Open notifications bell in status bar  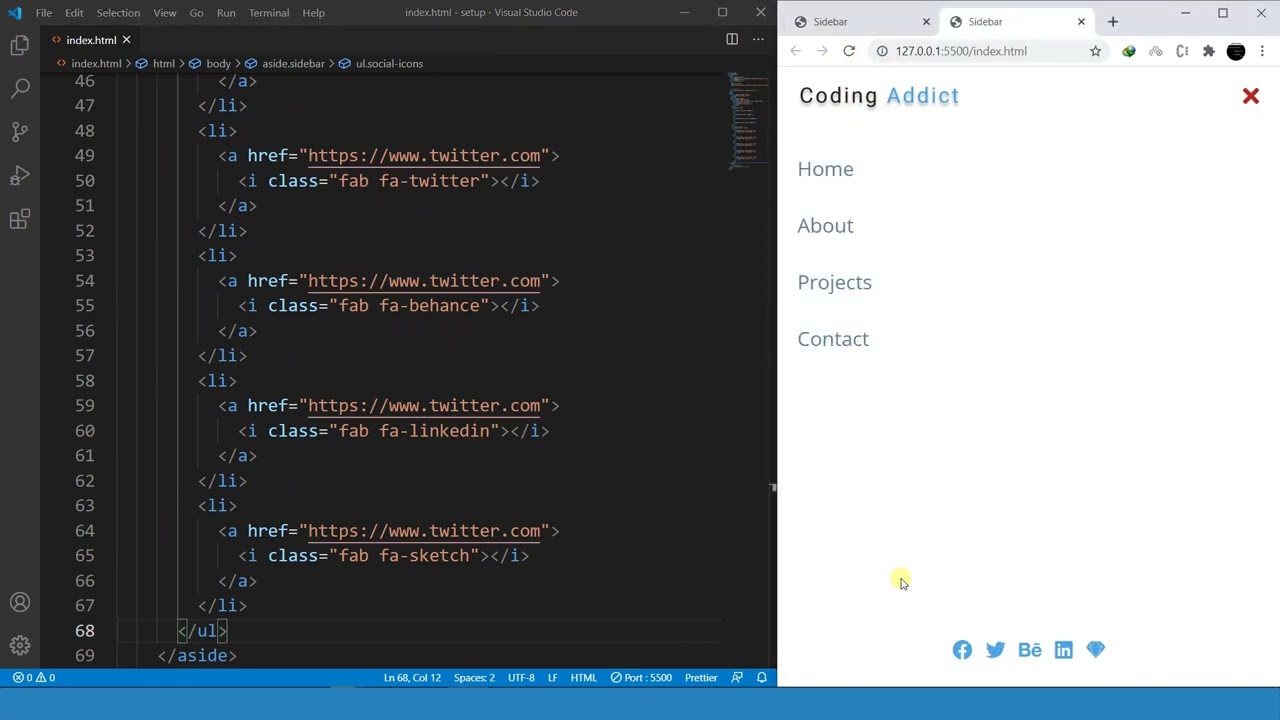762,678
